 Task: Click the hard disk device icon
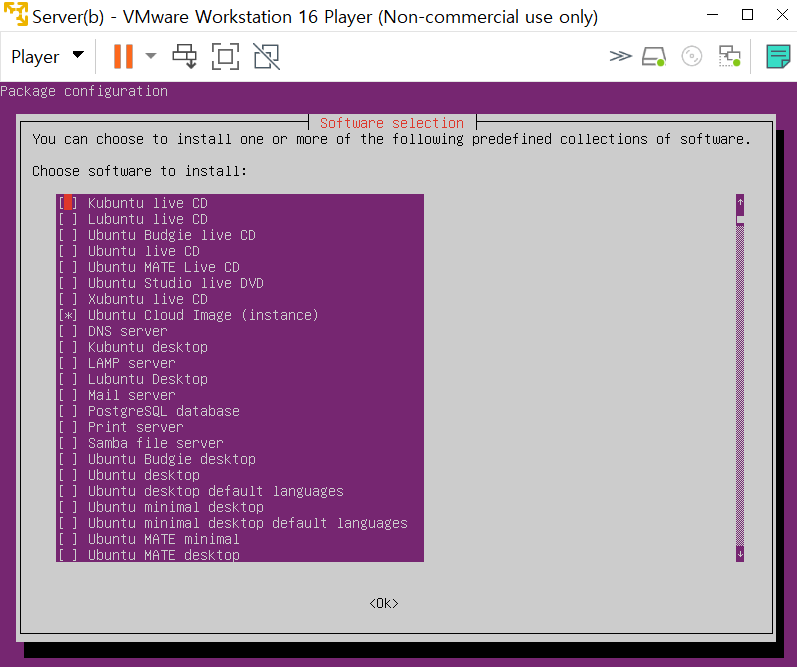pyautogui.click(x=654, y=56)
